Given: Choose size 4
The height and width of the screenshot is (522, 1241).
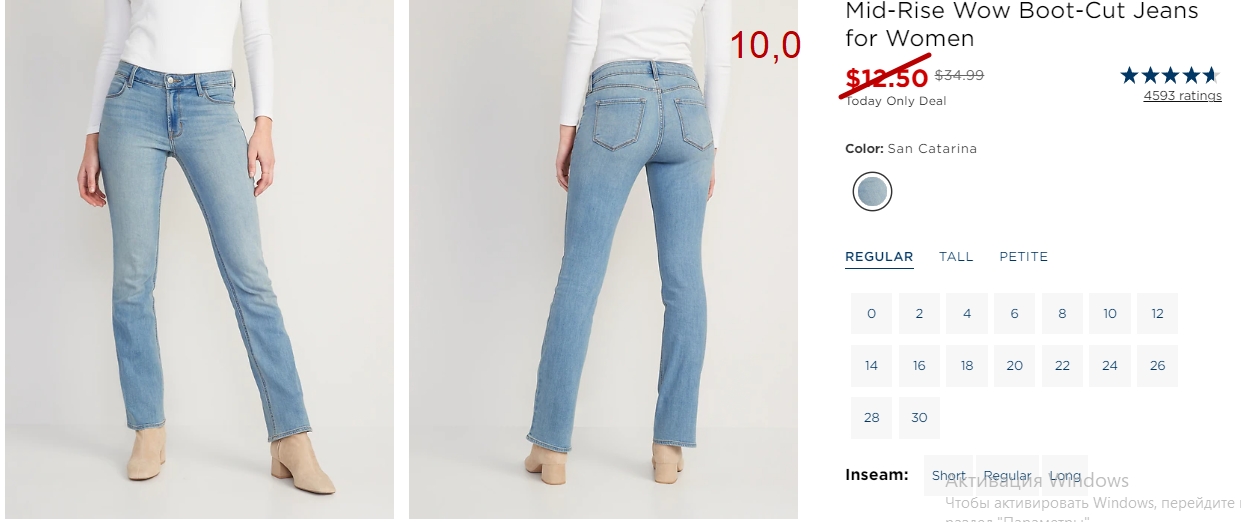Looking at the screenshot, I should pyautogui.click(x=967, y=314).
